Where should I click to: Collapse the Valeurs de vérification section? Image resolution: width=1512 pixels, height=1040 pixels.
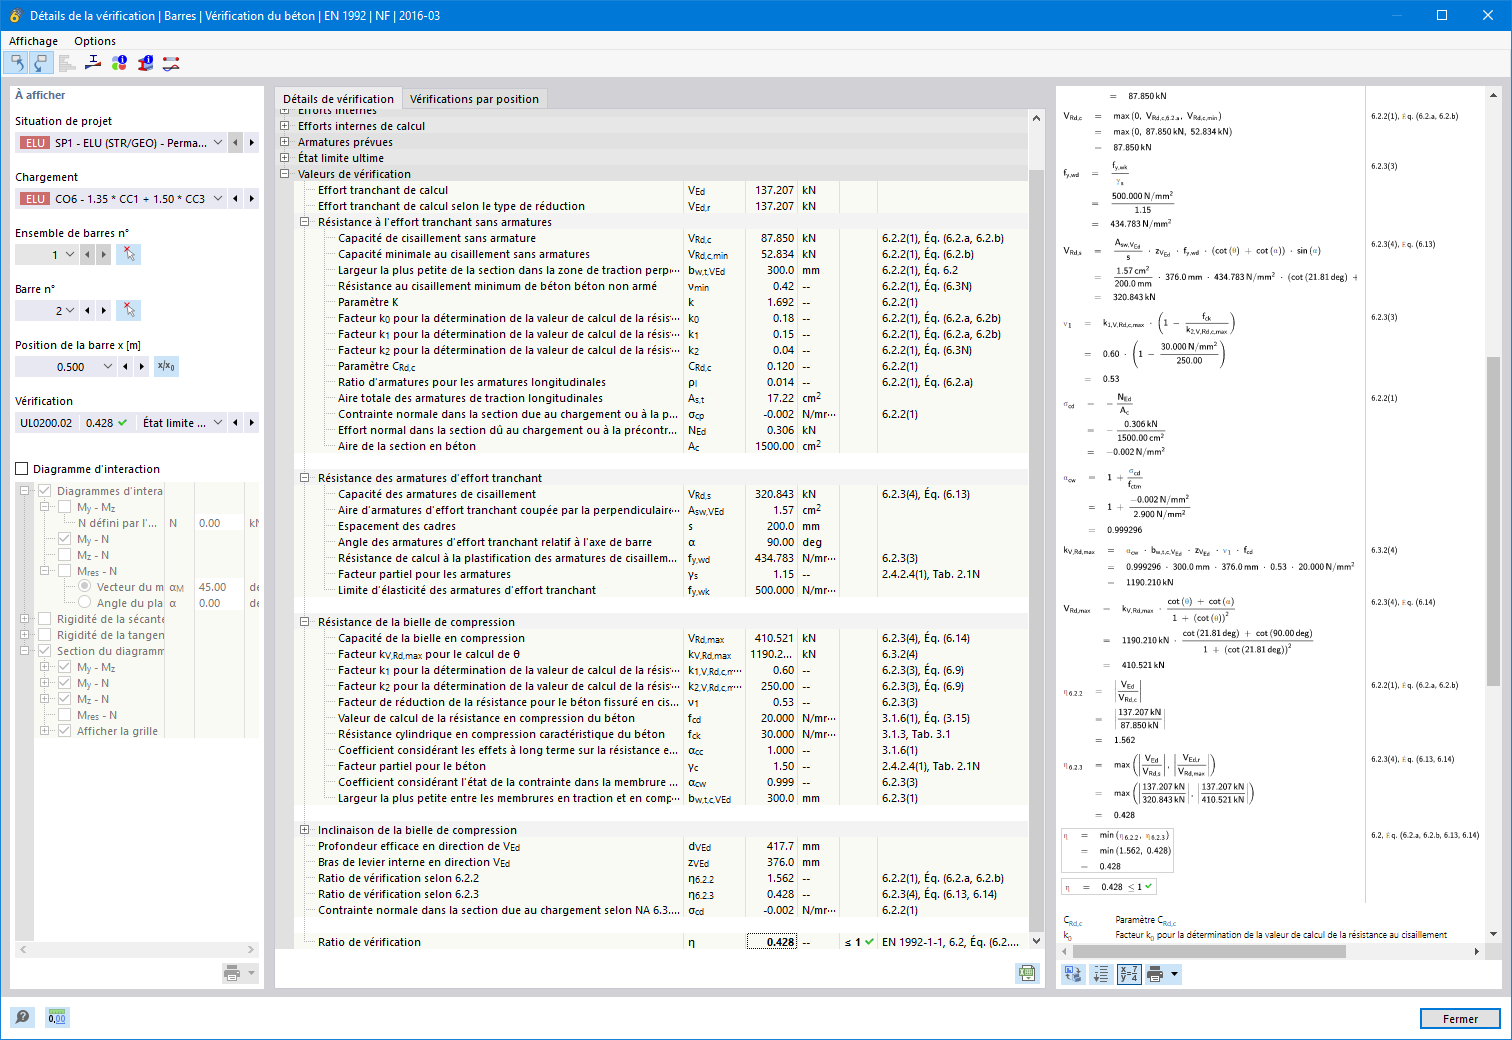click(x=285, y=174)
